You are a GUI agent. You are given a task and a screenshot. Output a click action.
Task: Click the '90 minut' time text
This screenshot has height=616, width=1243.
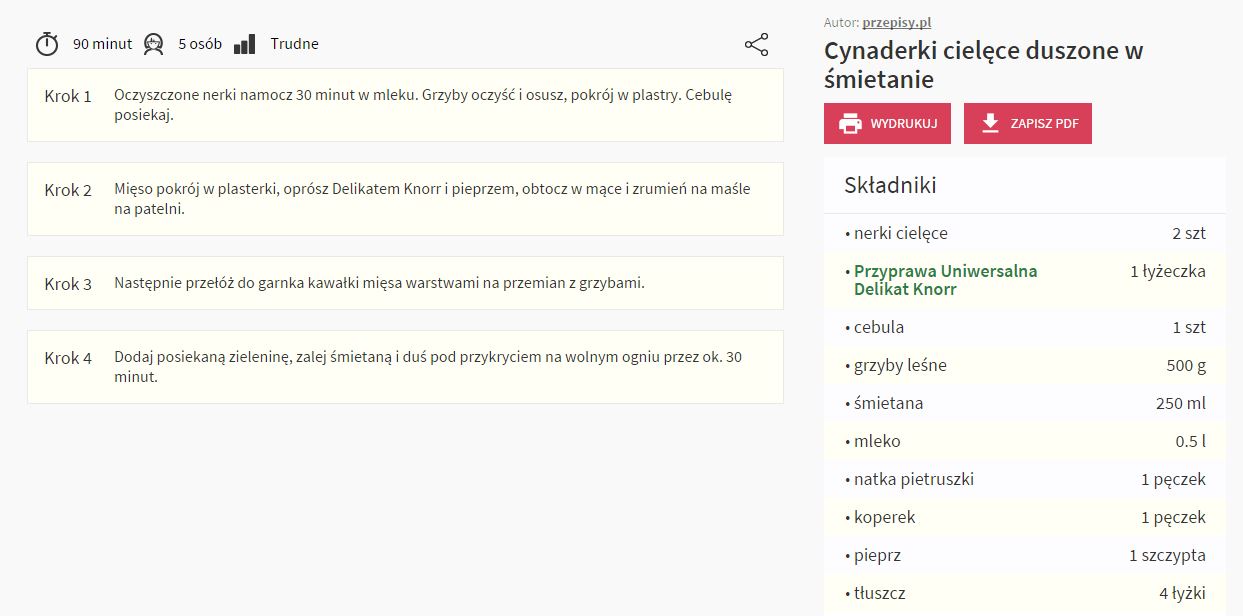[x=102, y=44]
